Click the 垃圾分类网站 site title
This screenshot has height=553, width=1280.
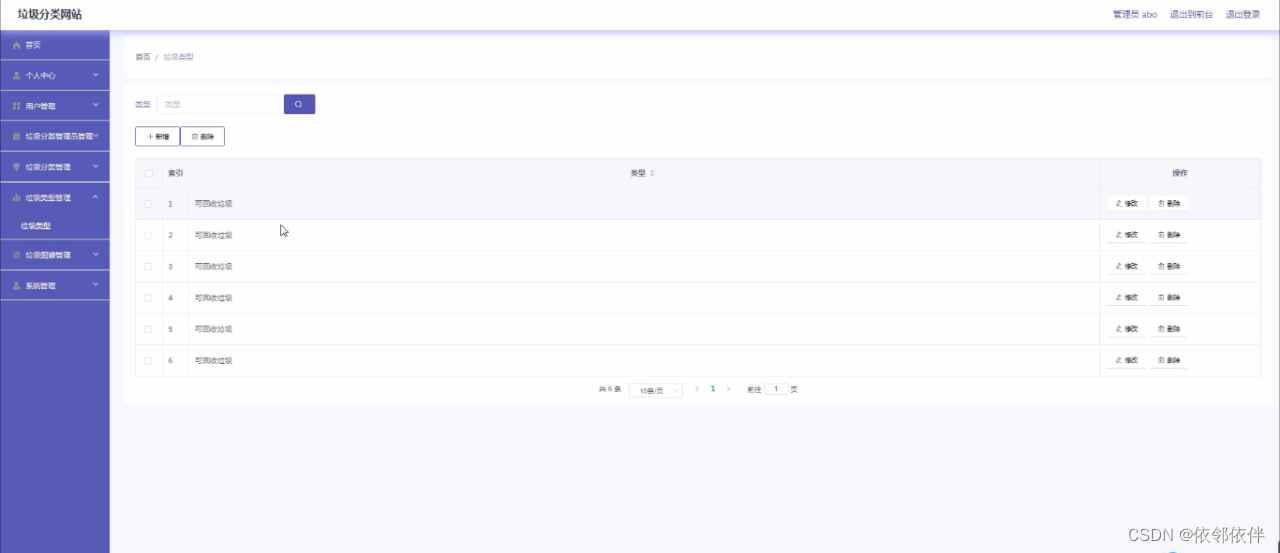pos(50,14)
